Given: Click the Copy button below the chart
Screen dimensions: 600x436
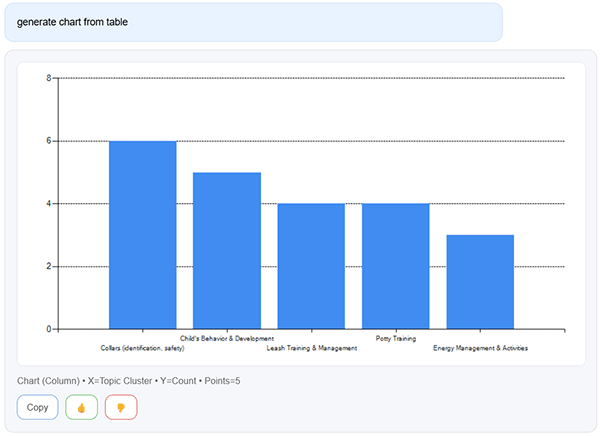Looking at the screenshot, I should point(38,407).
